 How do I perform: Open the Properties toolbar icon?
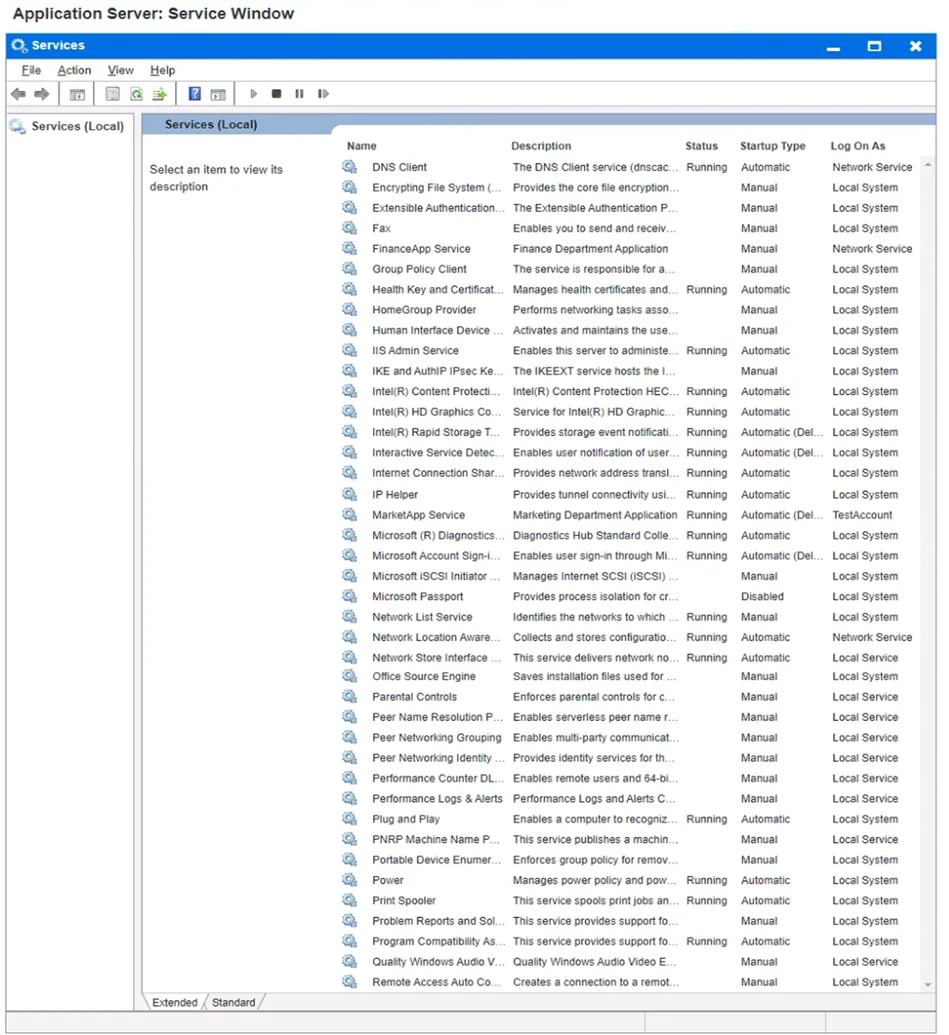pyautogui.click(x=113, y=94)
